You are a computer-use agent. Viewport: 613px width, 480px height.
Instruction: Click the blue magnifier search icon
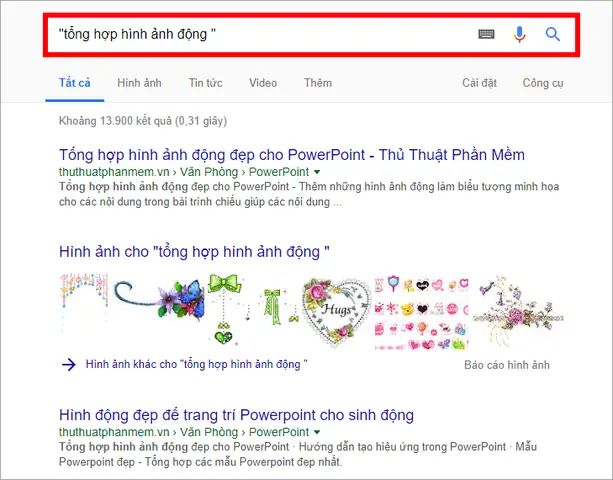coord(552,34)
